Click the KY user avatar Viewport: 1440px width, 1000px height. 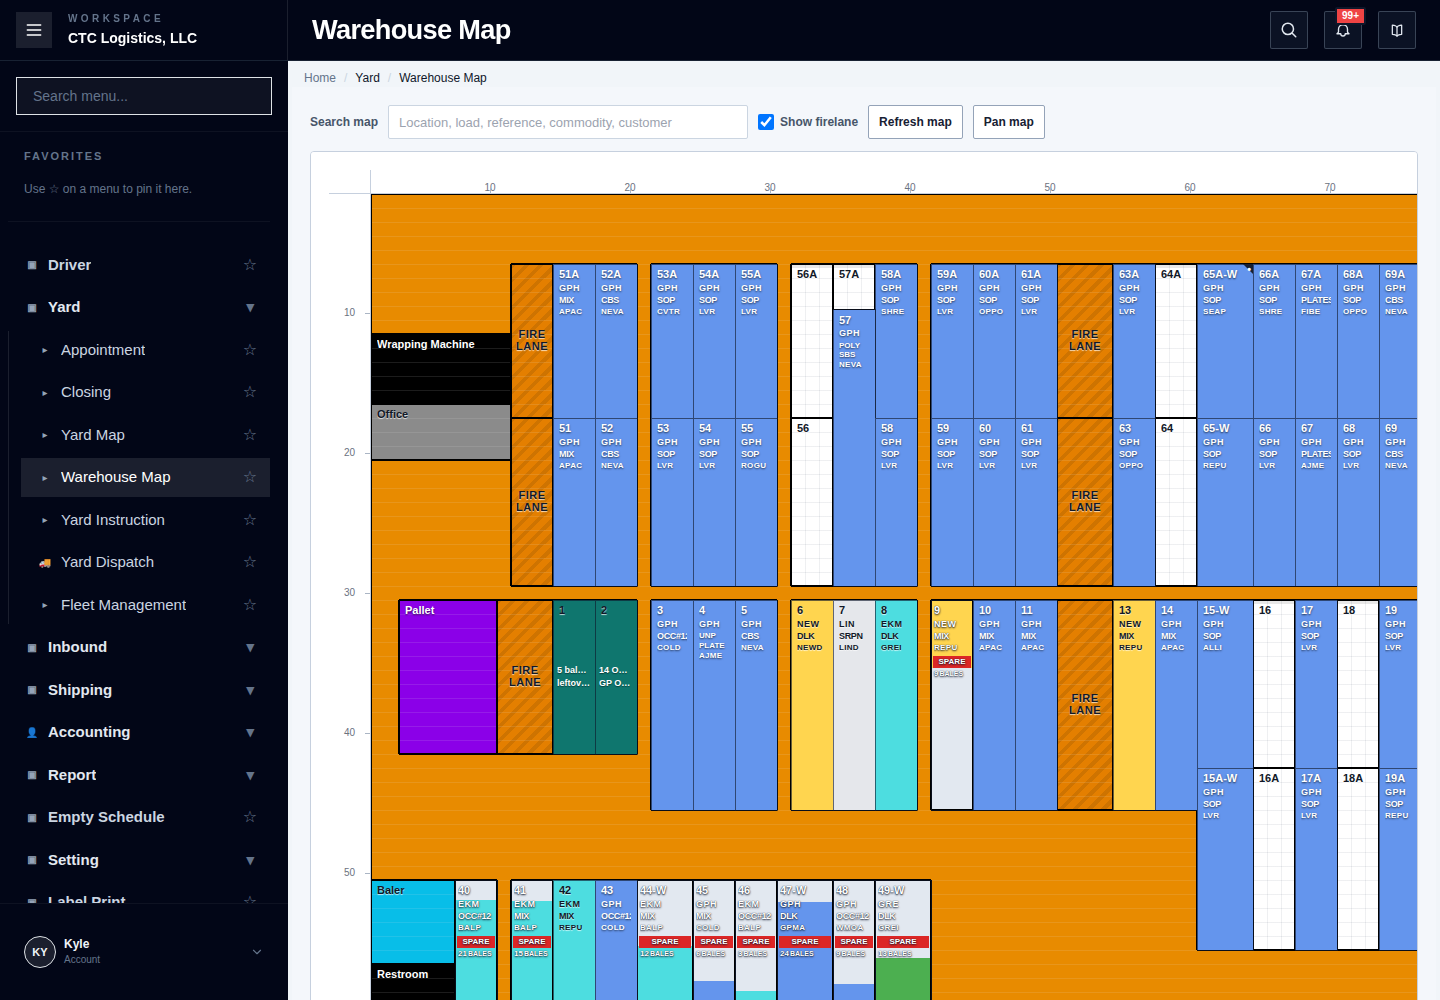40,952
